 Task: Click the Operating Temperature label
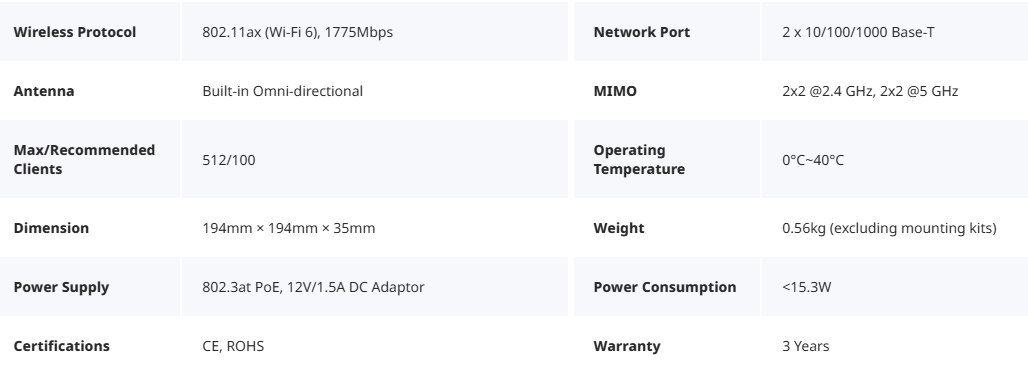pyautogui.click(x=639, y=159)
